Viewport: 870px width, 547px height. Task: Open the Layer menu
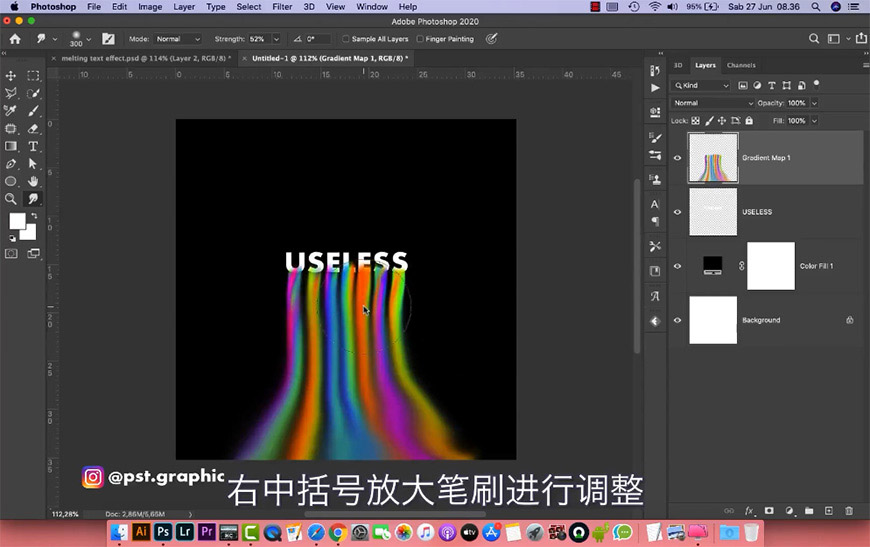click(x=184, y=7)
